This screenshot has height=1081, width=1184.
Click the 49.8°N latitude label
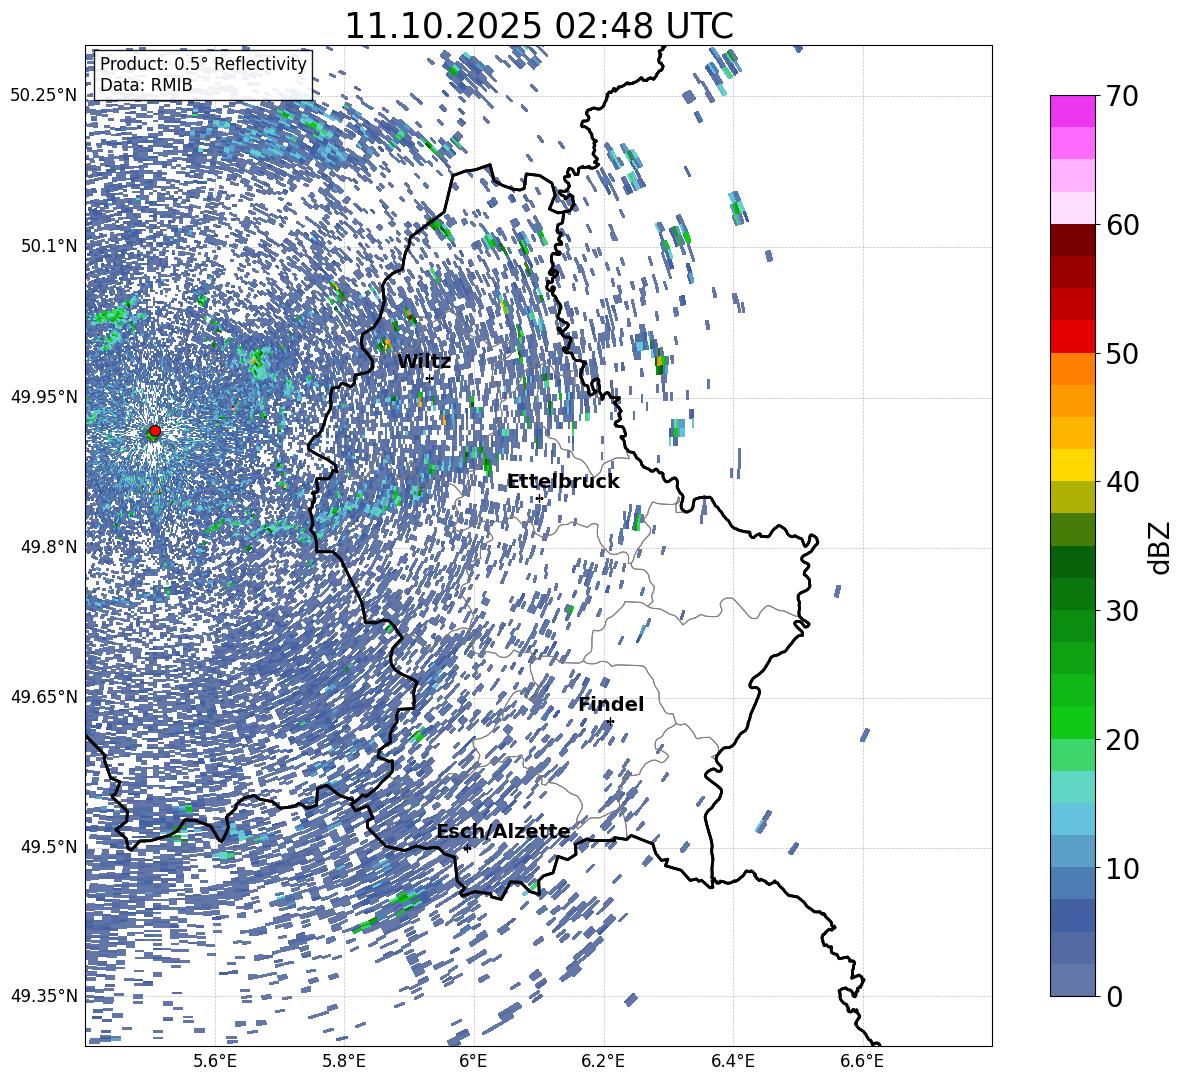pos(50,547)
